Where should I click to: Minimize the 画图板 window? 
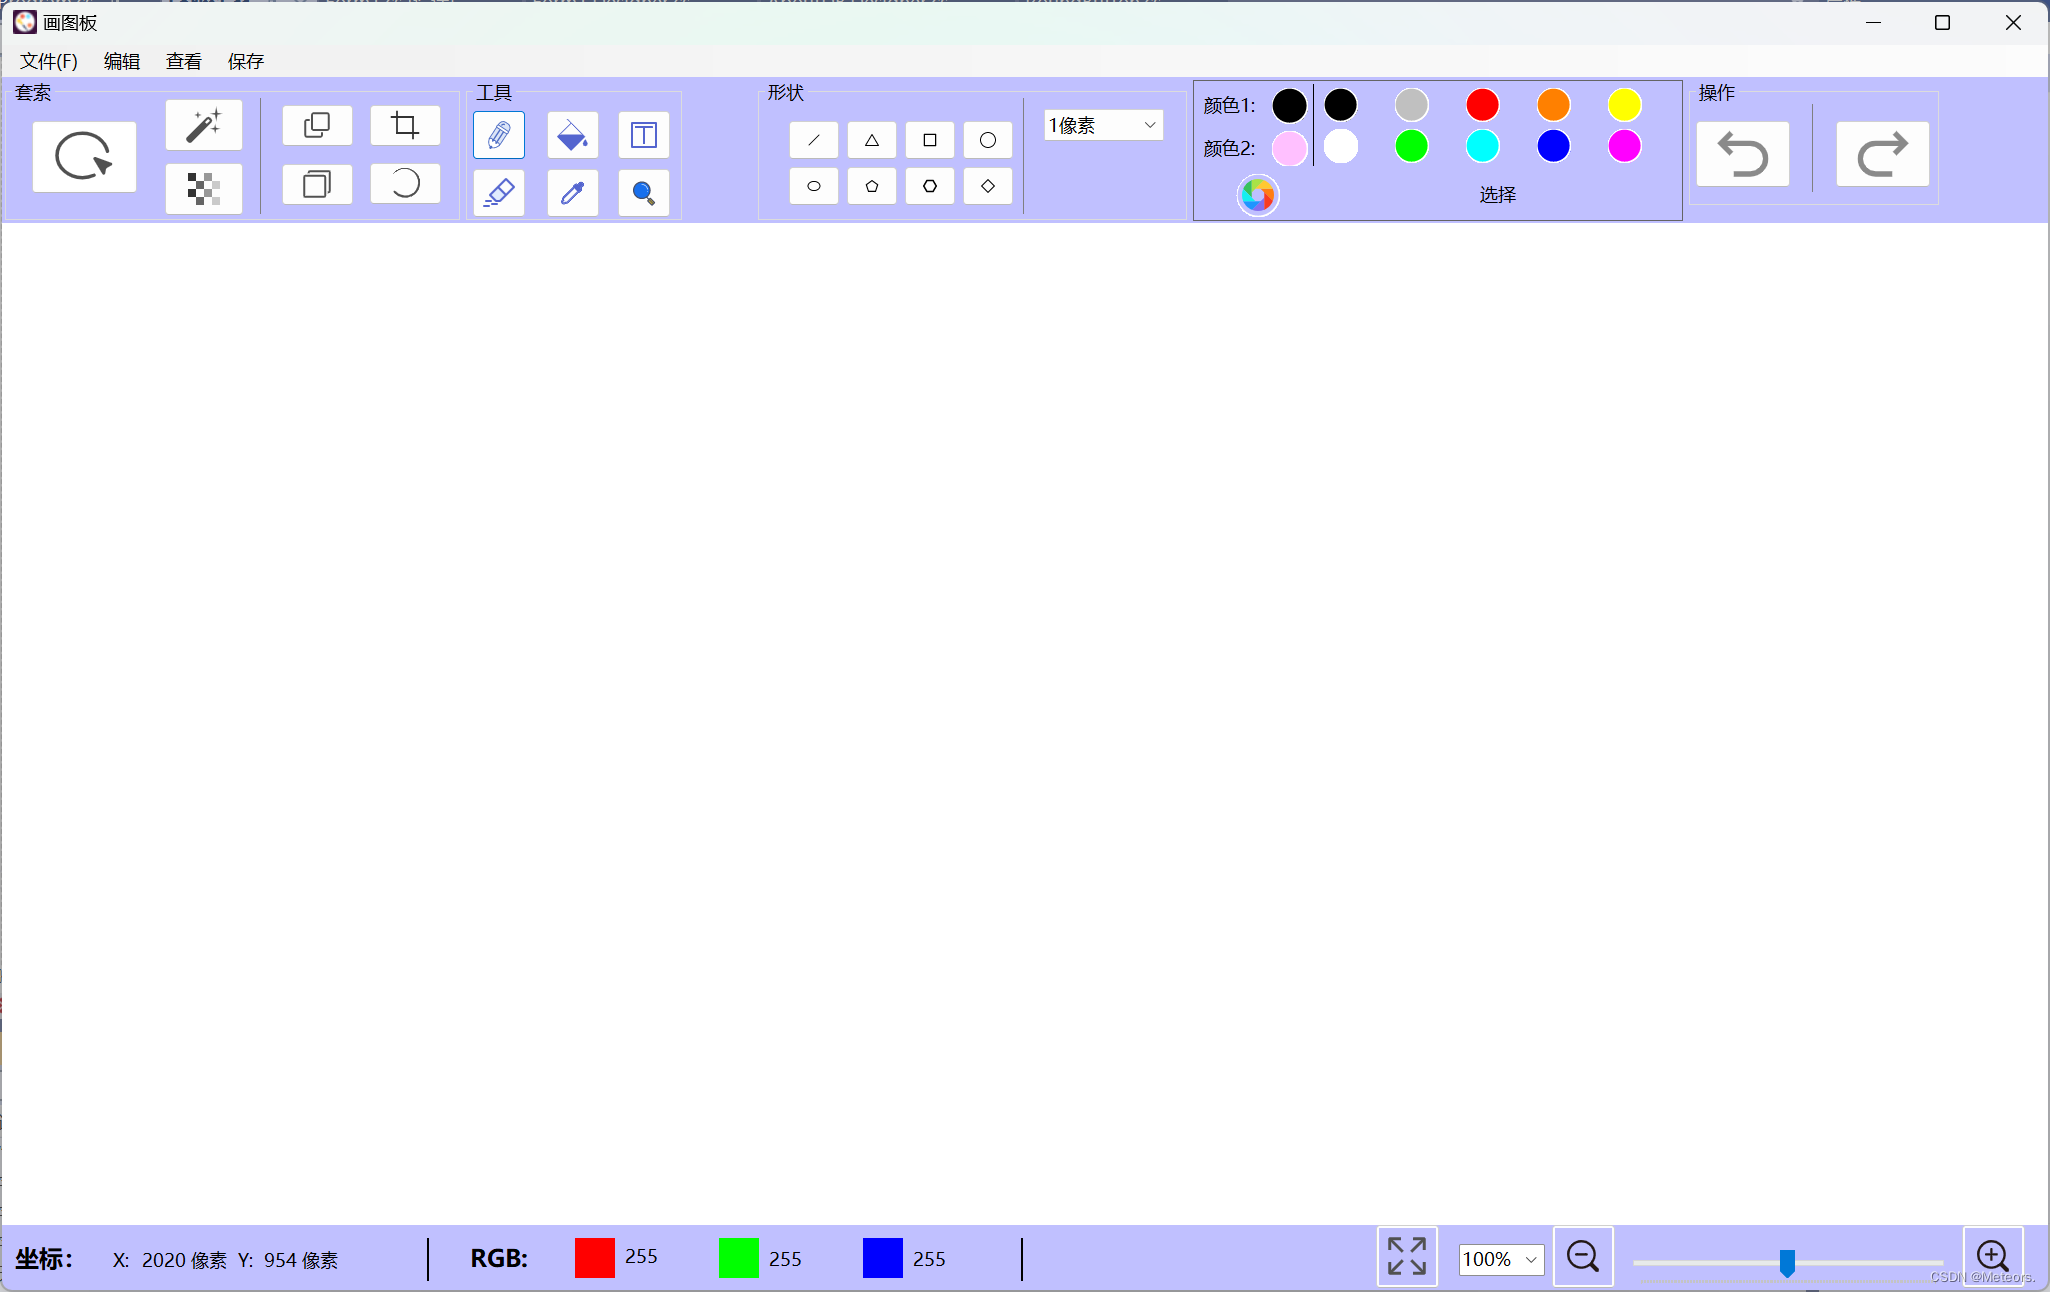[1873, 23]
